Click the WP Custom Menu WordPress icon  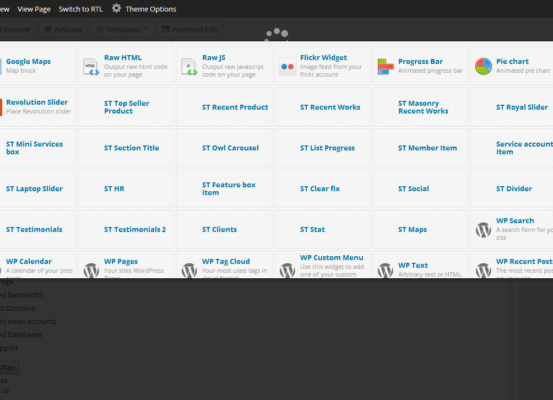287,270
